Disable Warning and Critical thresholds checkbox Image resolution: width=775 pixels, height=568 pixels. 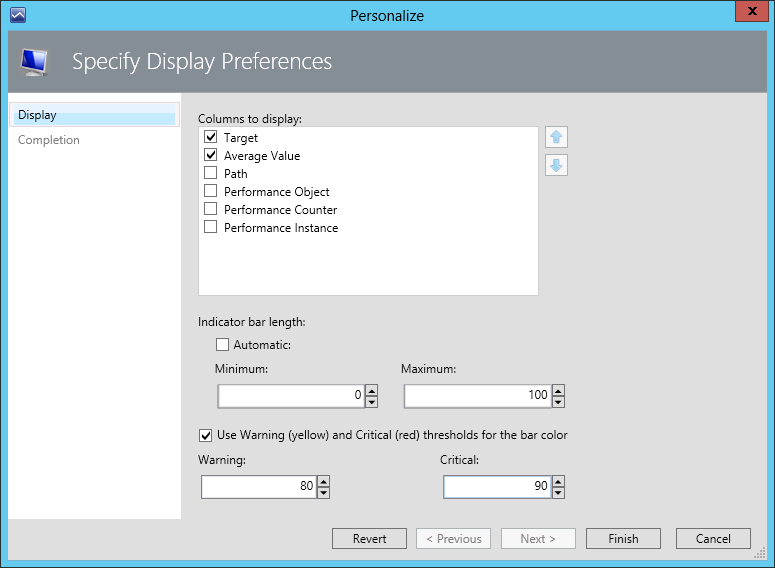point(206,435)
